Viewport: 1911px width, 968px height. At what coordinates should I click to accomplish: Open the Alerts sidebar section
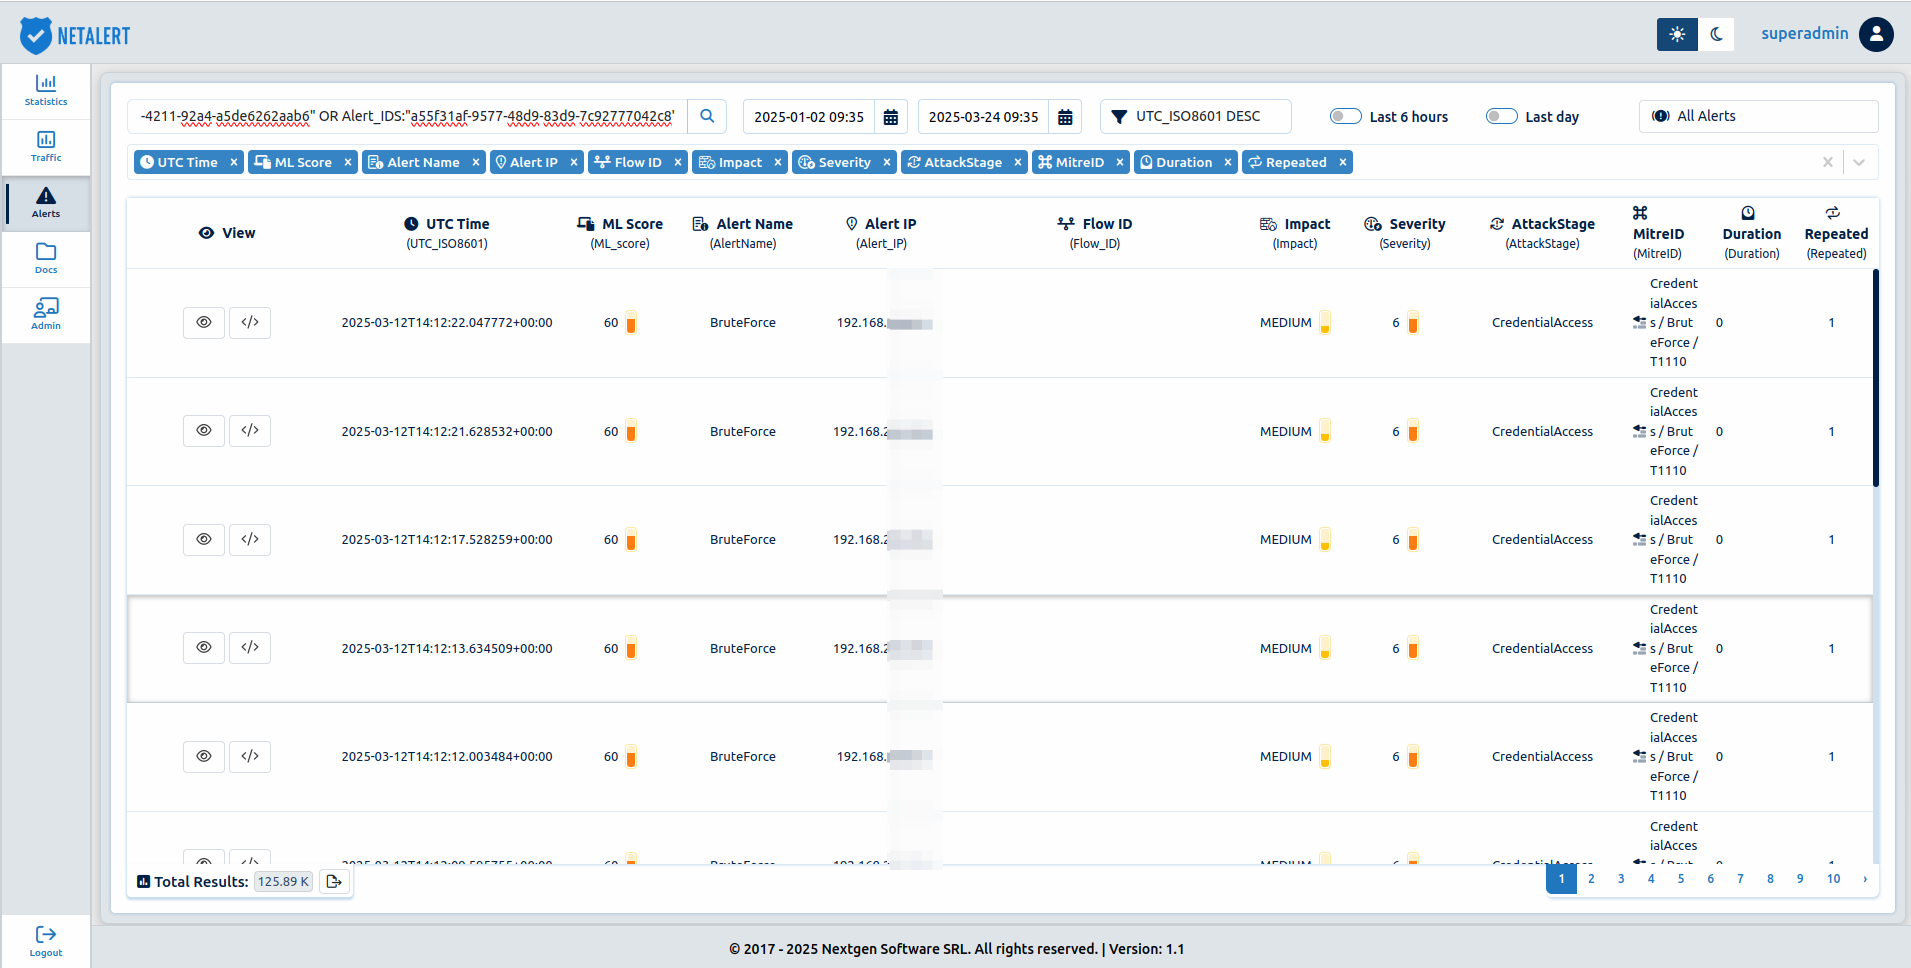click(x=46, y=203)
